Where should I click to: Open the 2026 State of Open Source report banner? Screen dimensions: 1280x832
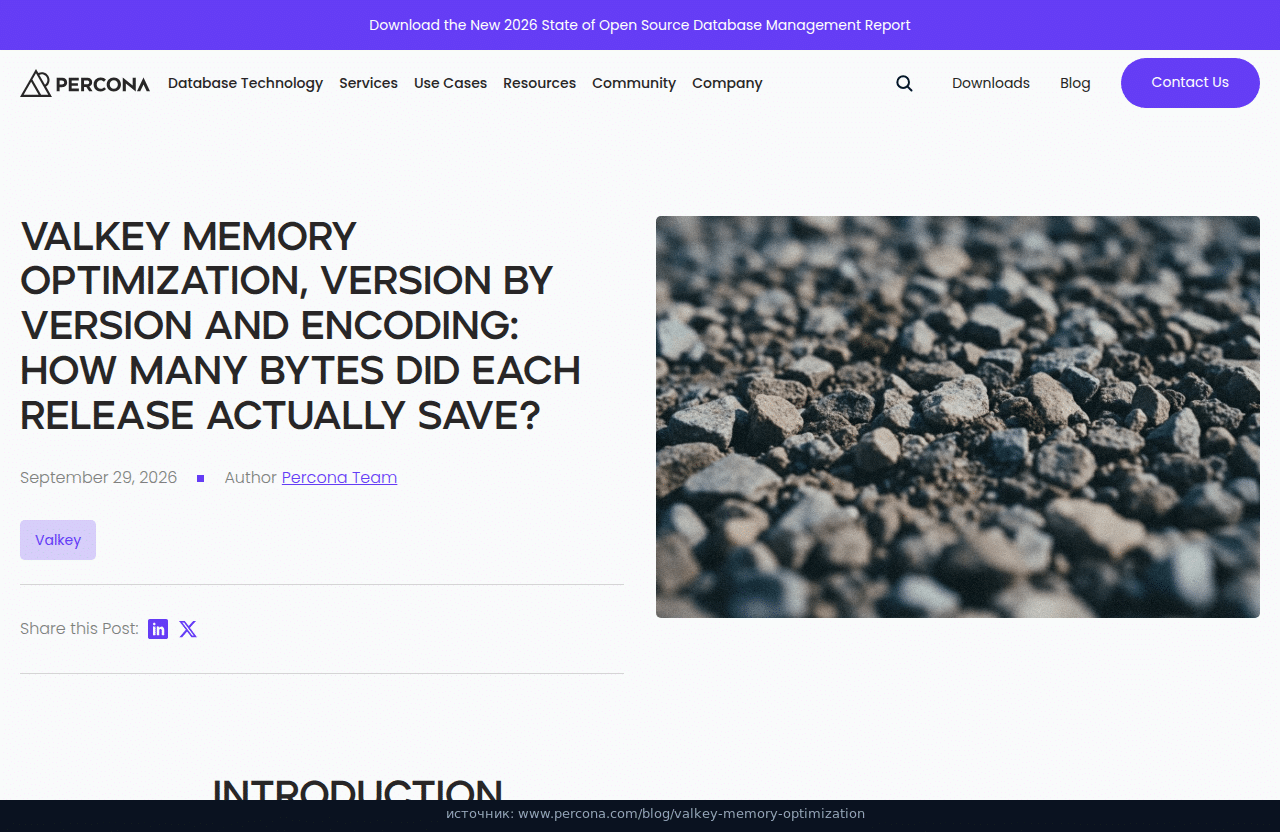(x=640, y=25)
